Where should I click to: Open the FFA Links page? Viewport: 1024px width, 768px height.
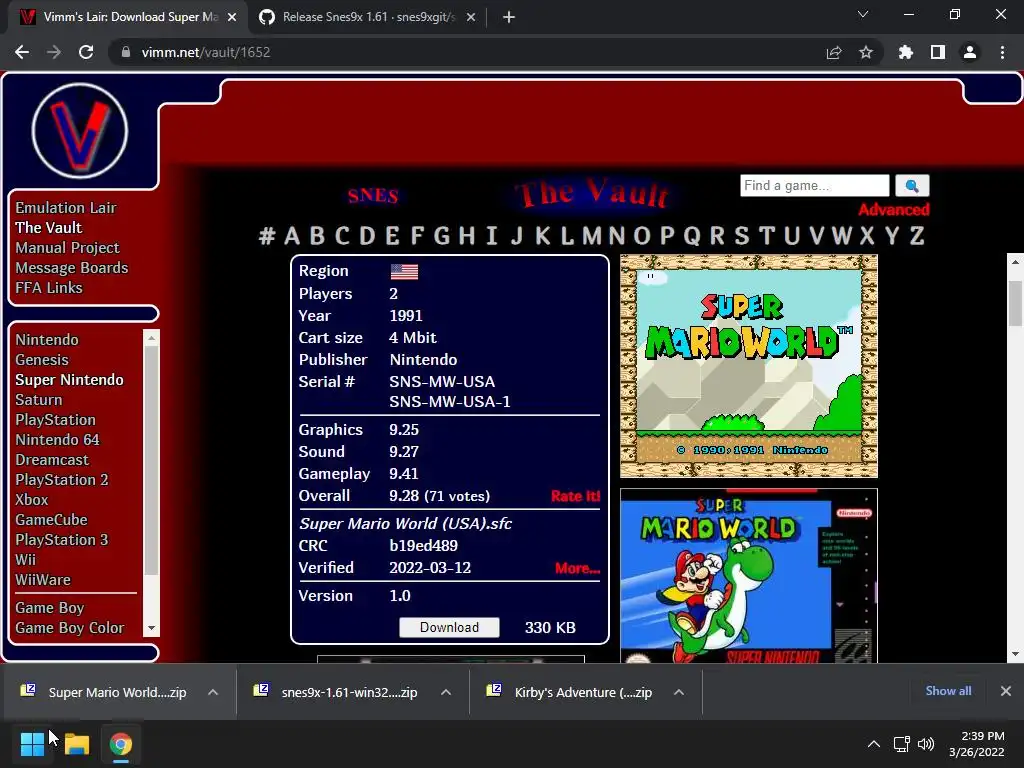click(x=49, y=288)
